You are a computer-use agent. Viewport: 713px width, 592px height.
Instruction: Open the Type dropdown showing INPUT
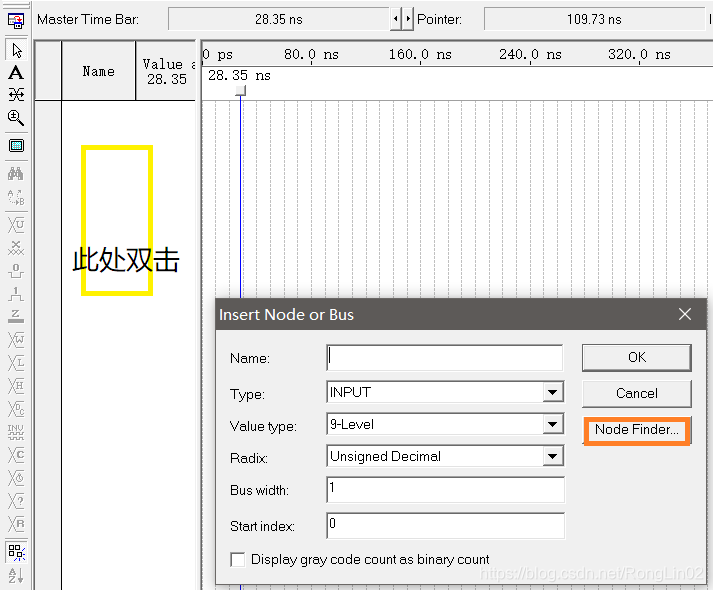pyautogui.click(x=552, y=392)
